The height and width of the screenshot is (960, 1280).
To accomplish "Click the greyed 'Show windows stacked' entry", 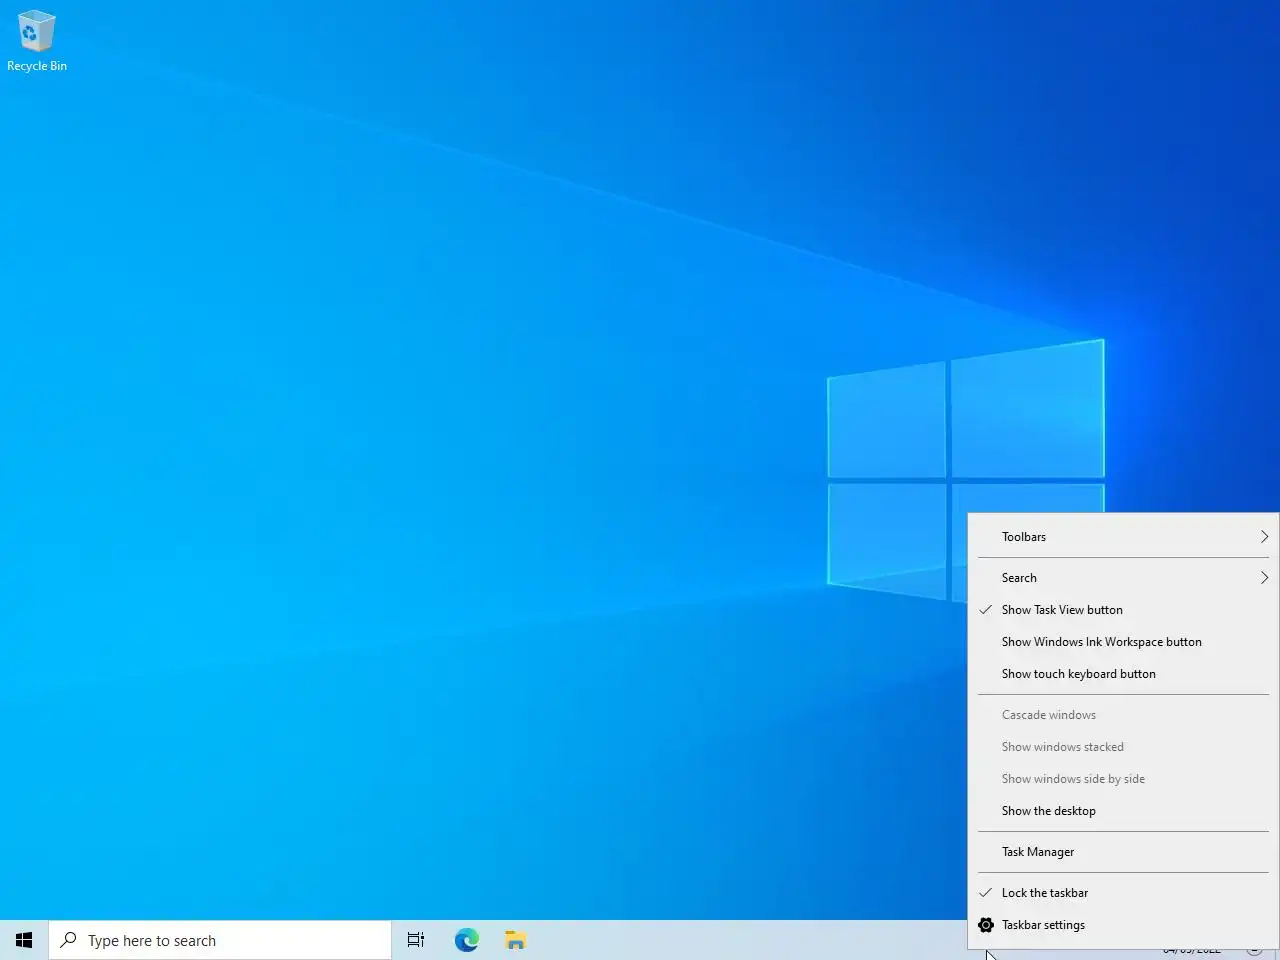I will [x=1123, y=747].
